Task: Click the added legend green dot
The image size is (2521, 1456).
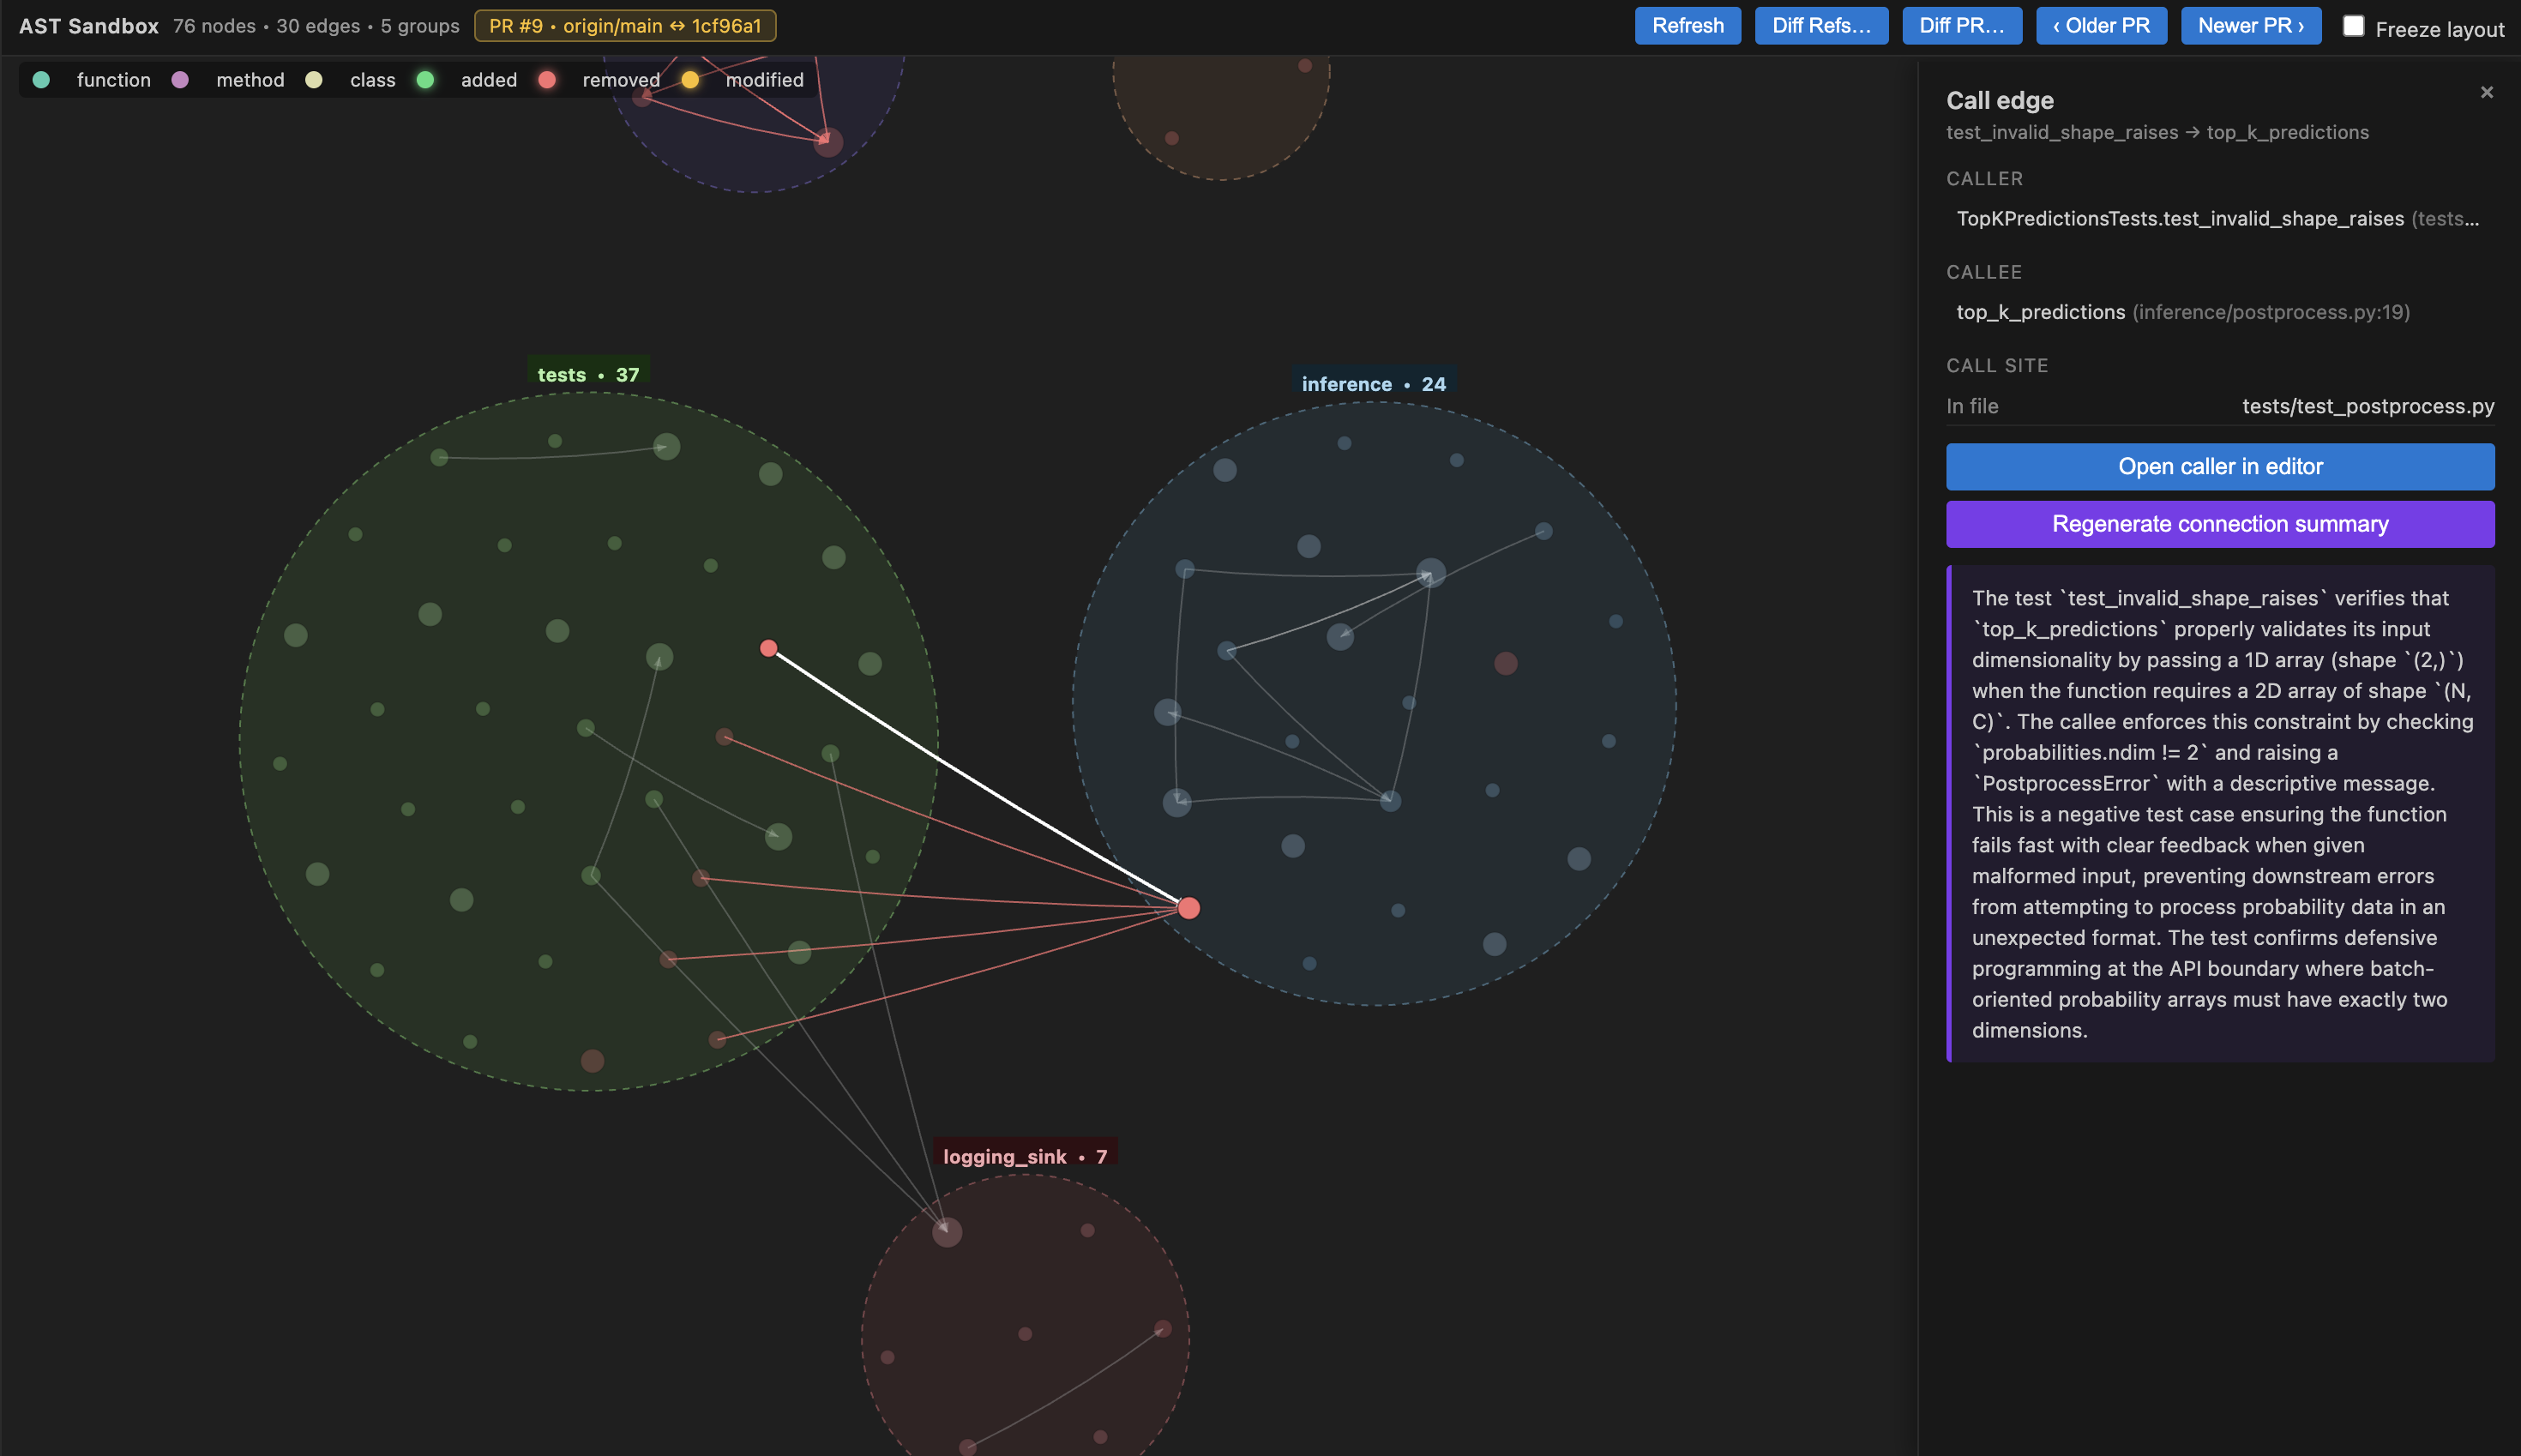Action: click(x=425, y=80)
